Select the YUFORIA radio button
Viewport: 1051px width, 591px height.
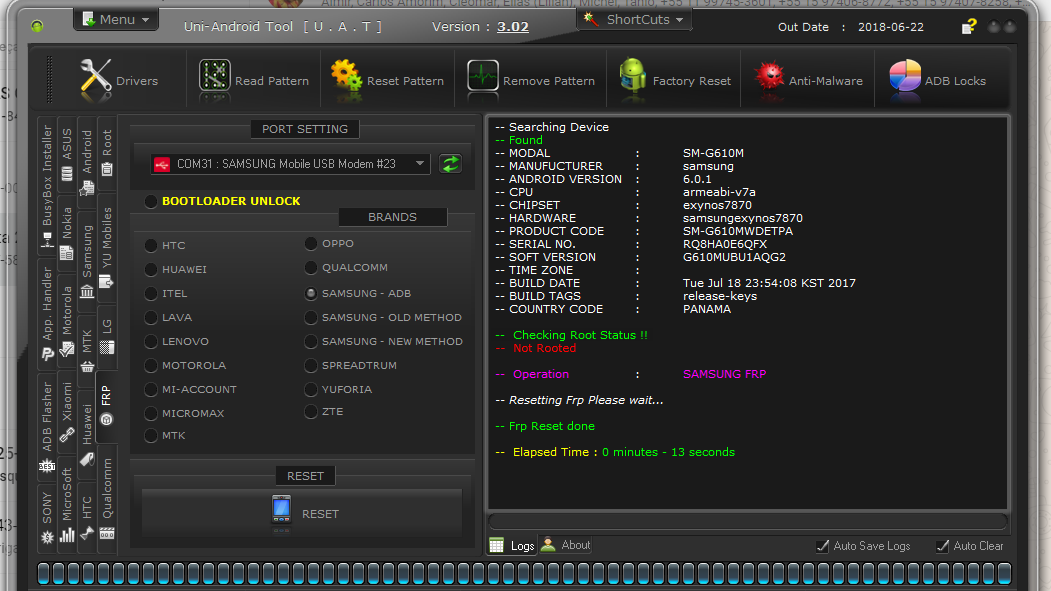[x=311, y=389]
